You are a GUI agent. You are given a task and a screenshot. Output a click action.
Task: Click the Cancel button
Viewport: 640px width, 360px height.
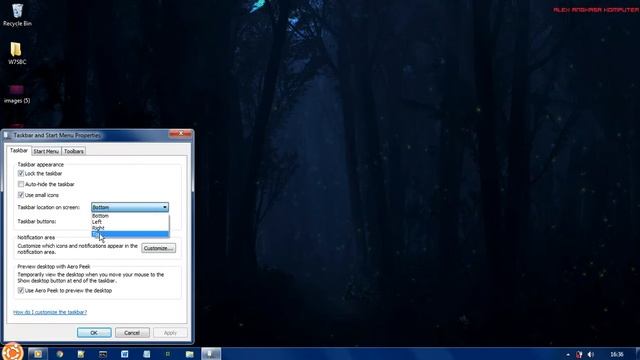[132, 333]
